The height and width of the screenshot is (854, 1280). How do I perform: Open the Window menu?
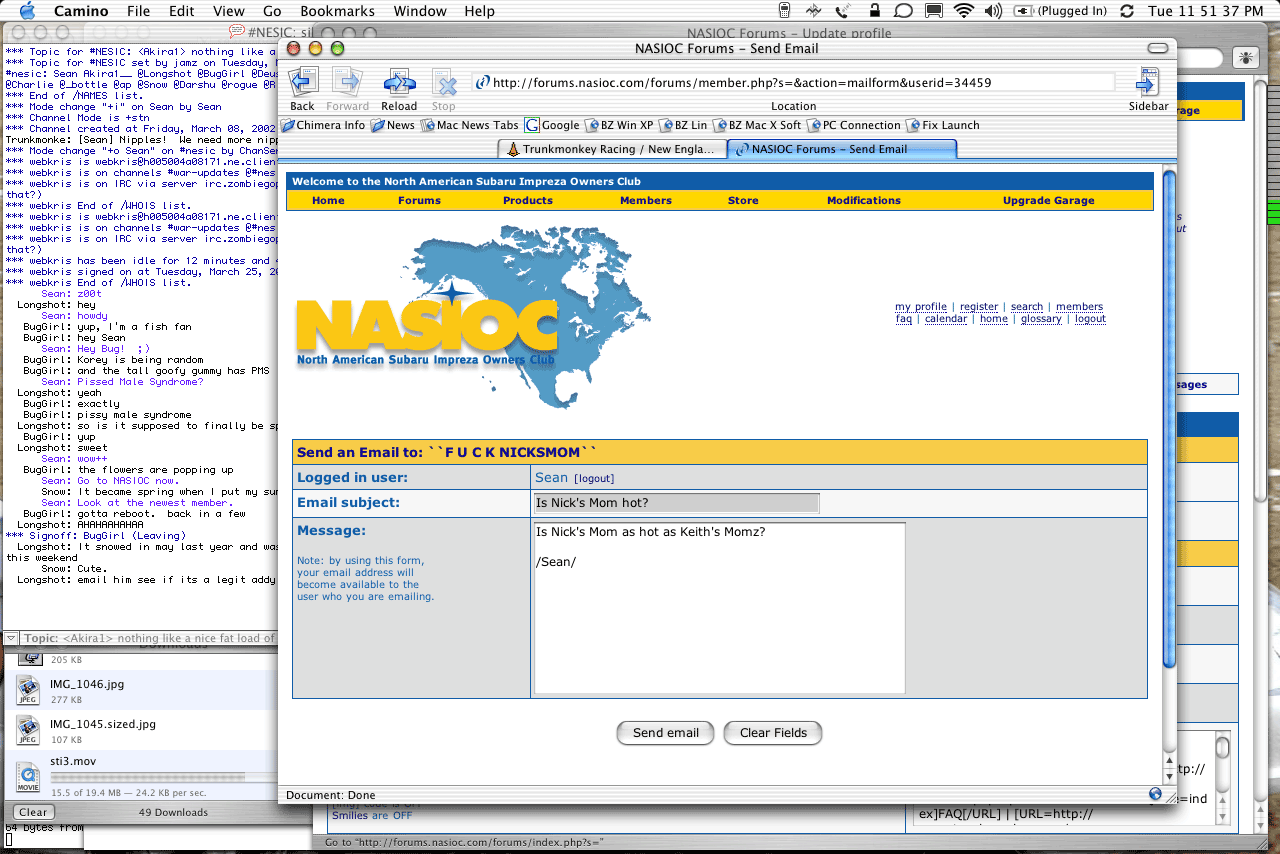point(420,11)
